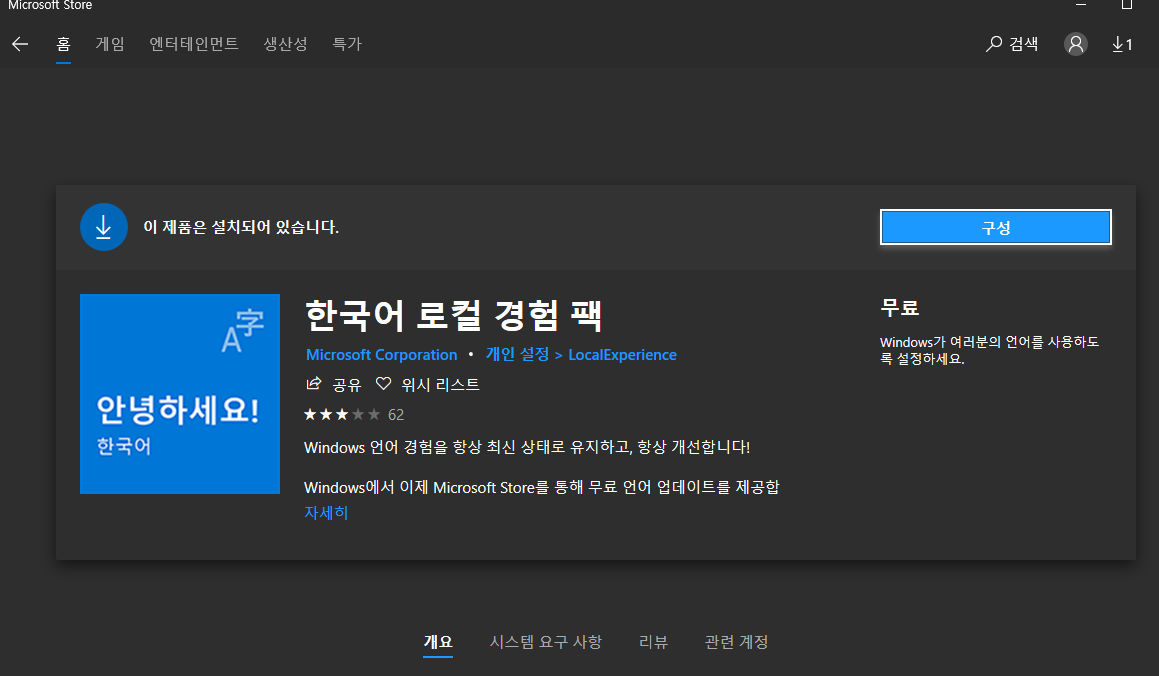Click the share icon next to 공유

coord(314,384)
